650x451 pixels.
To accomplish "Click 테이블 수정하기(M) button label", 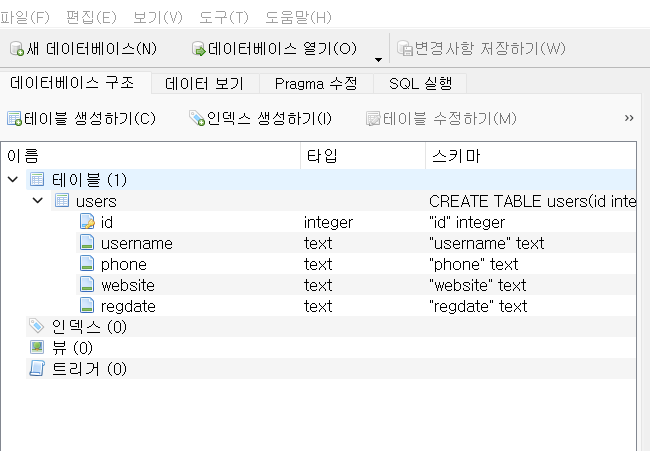I will coord(450,119).
